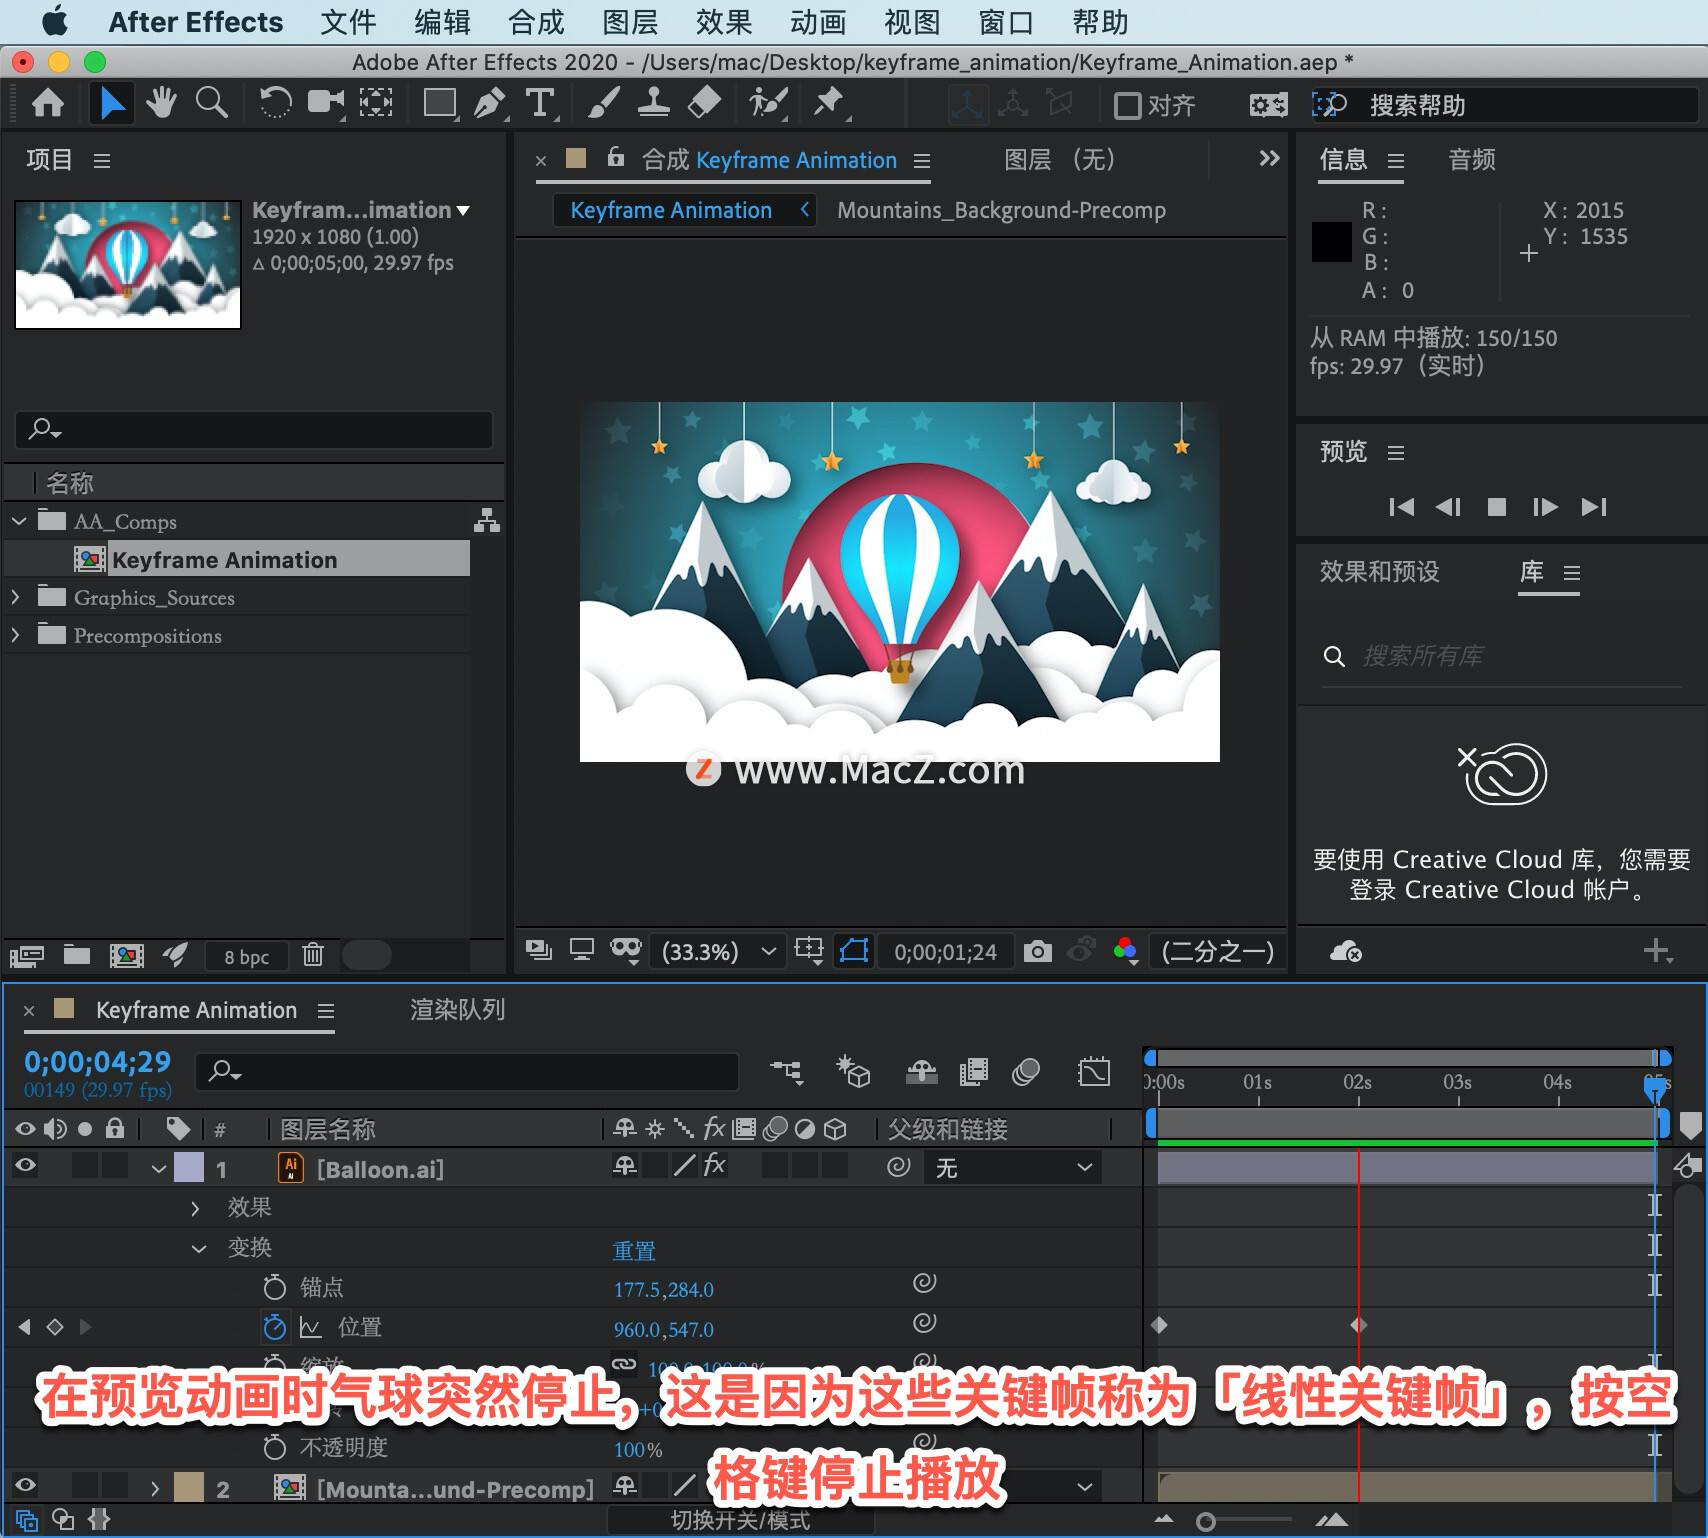Activate the Zoom magnifier tool

pos(211,103)
